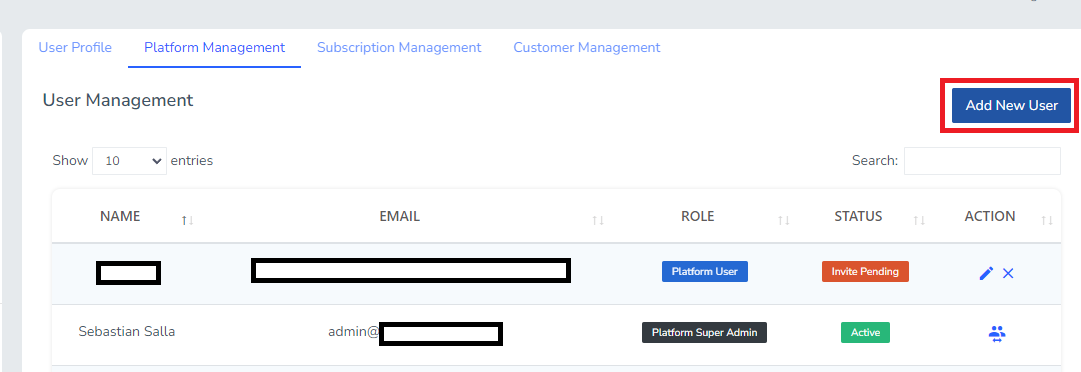Viewport: 1081px width, 372px height.
Task: Click the Platform Super Admin role badge
Action: 705,332
